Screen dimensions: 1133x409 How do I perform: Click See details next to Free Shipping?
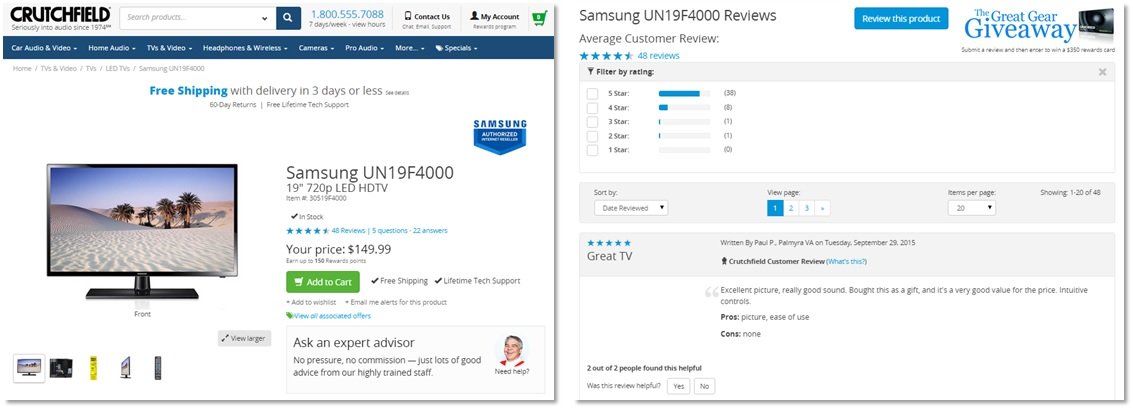[x=397, y=93]
